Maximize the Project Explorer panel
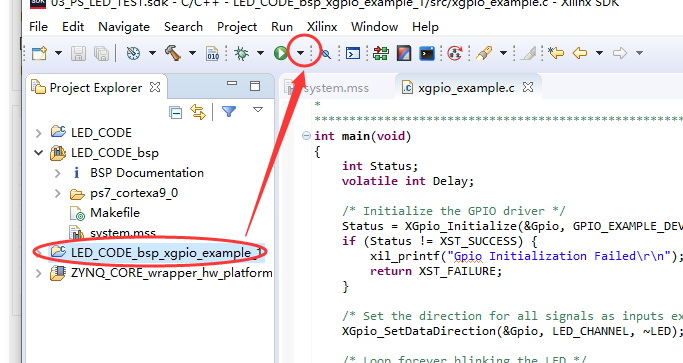The image size is (683, 363). pyautogui.click(x=255, y=86)
